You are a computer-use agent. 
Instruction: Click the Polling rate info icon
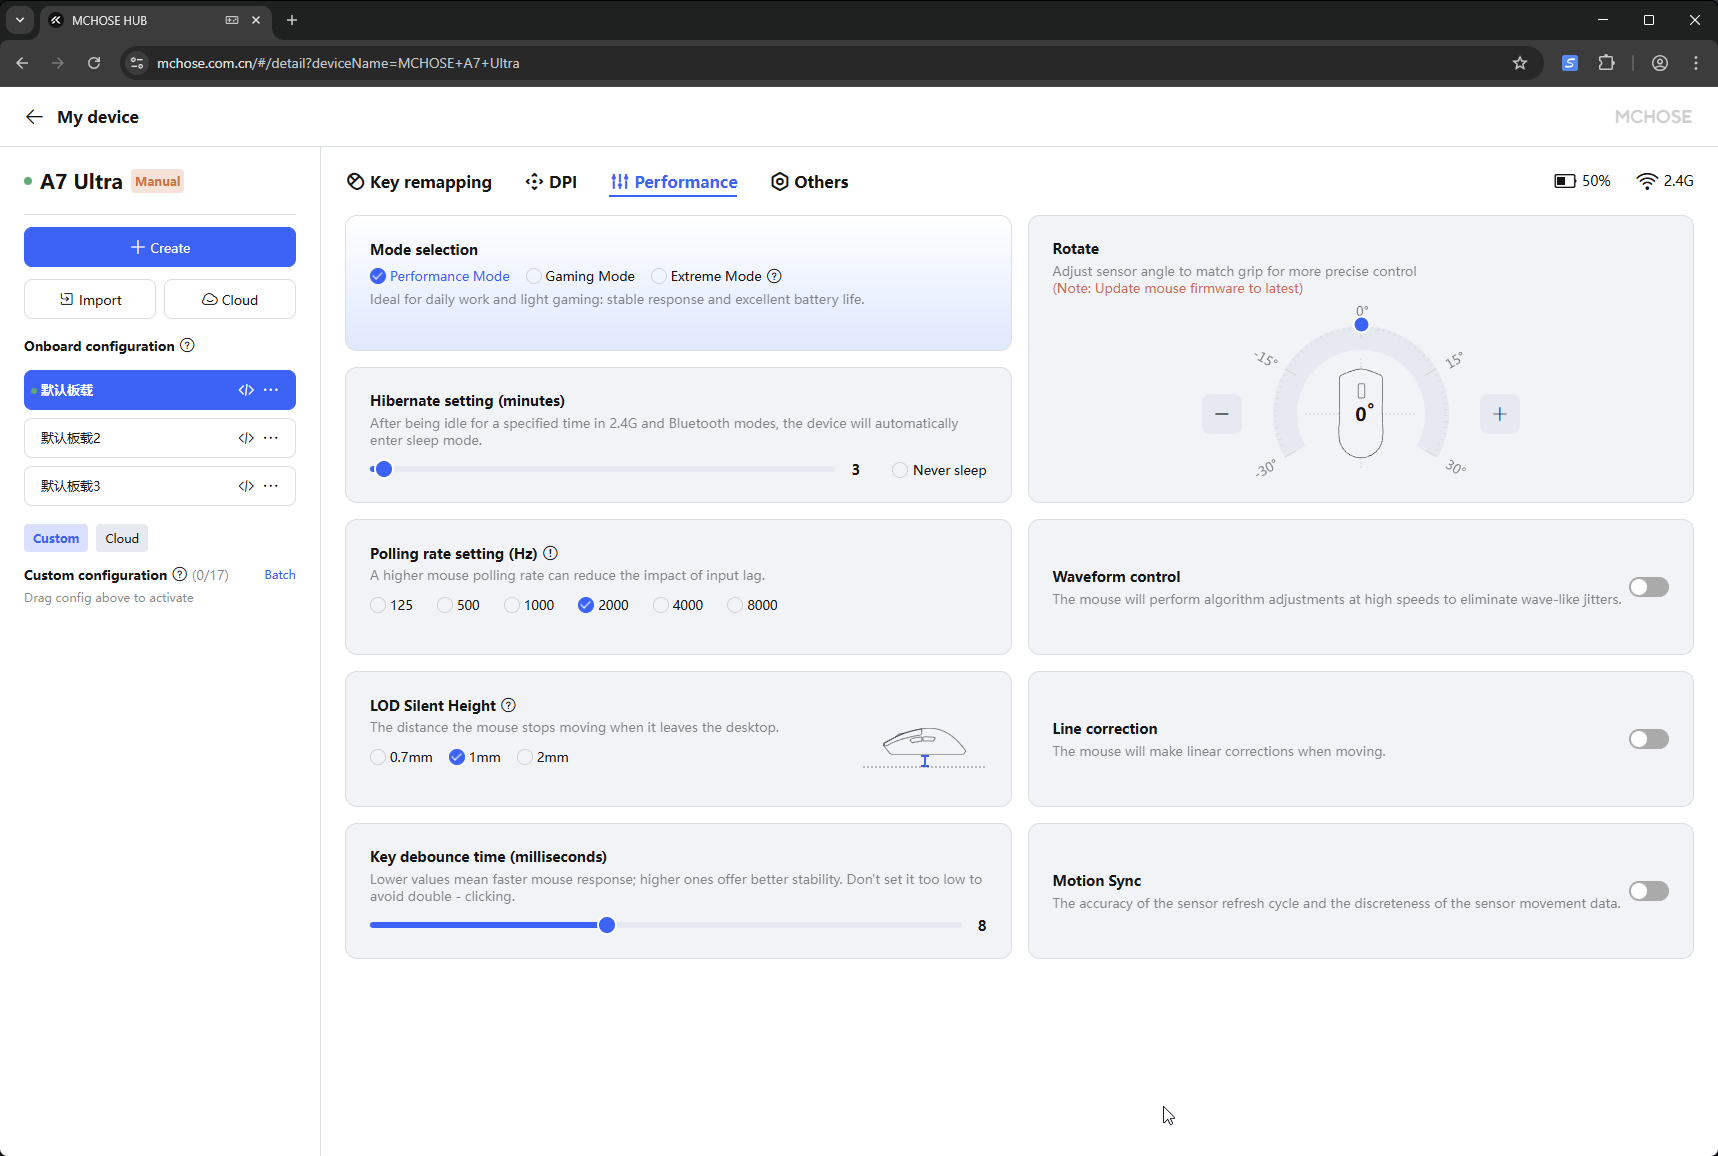click(x=550, y=554)
